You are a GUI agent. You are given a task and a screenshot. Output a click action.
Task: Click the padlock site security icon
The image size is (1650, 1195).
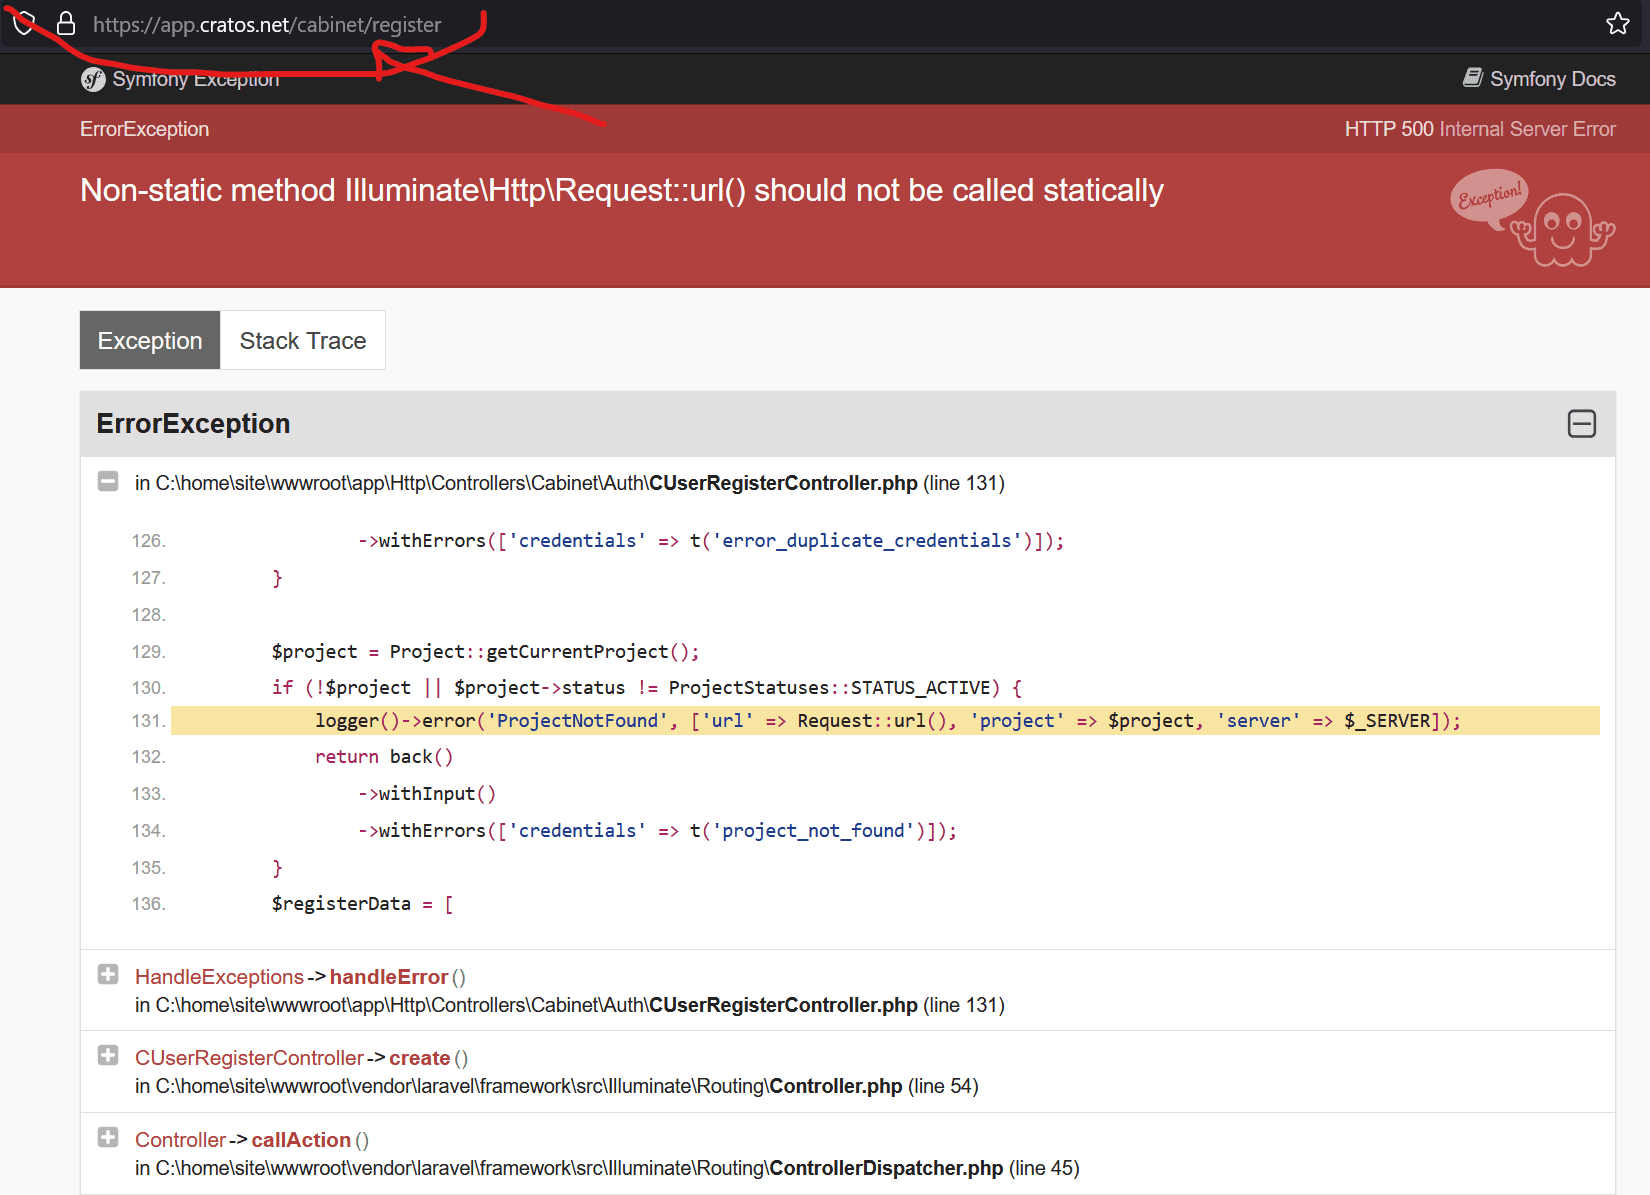(x=66, y=24)
